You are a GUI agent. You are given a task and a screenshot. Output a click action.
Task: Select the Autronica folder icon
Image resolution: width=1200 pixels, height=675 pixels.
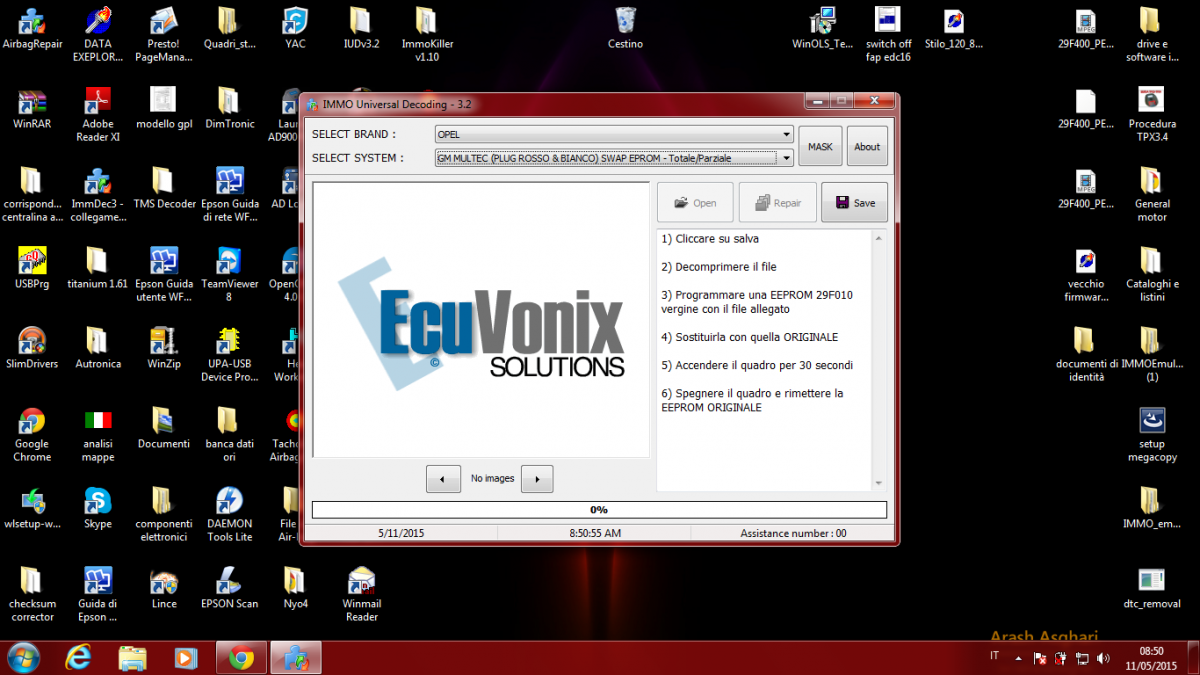pyautogui.click(x=98, y=349)
